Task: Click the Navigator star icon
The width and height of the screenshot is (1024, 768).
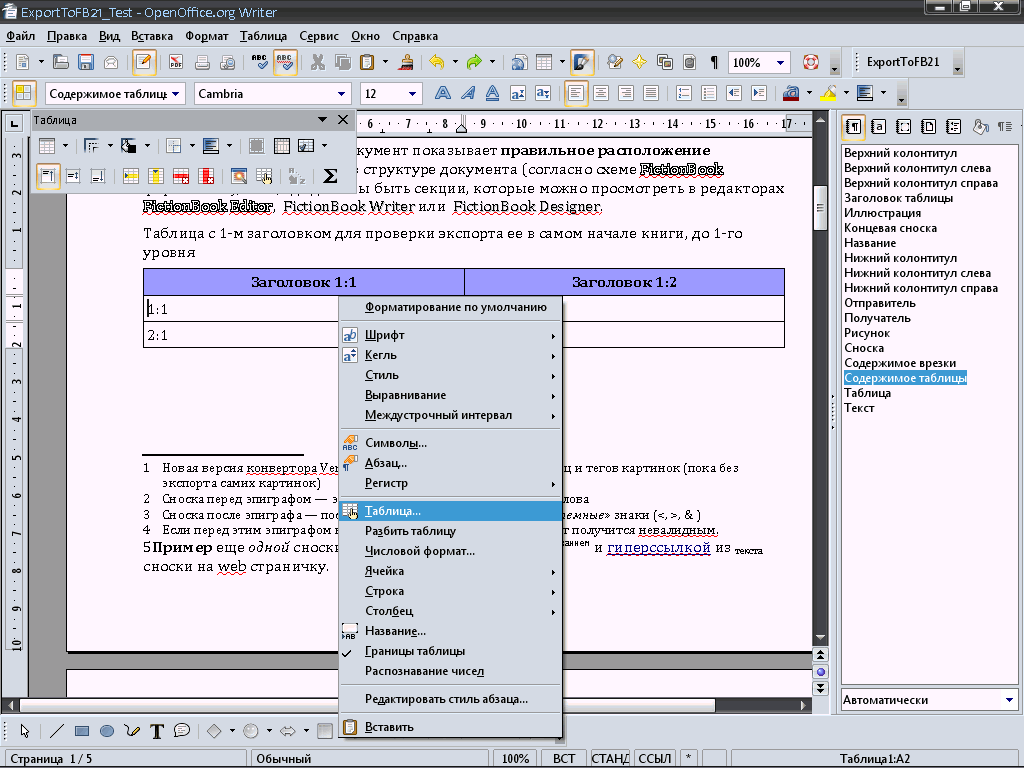Action: (639, 62)
